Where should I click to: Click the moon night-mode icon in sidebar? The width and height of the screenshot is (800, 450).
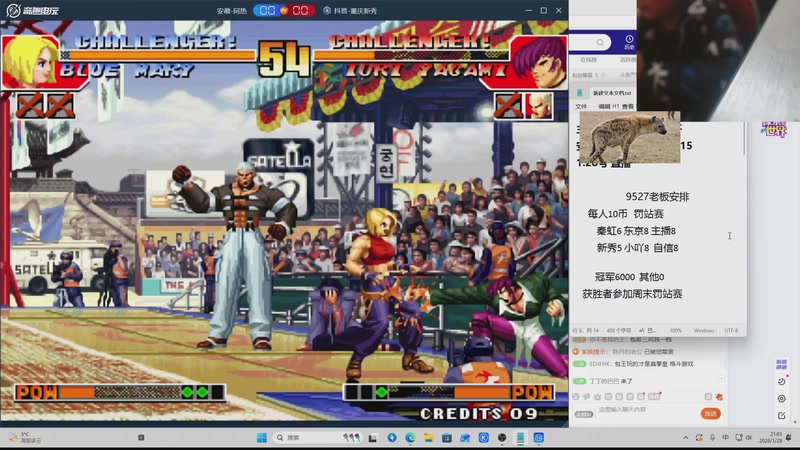781,381
